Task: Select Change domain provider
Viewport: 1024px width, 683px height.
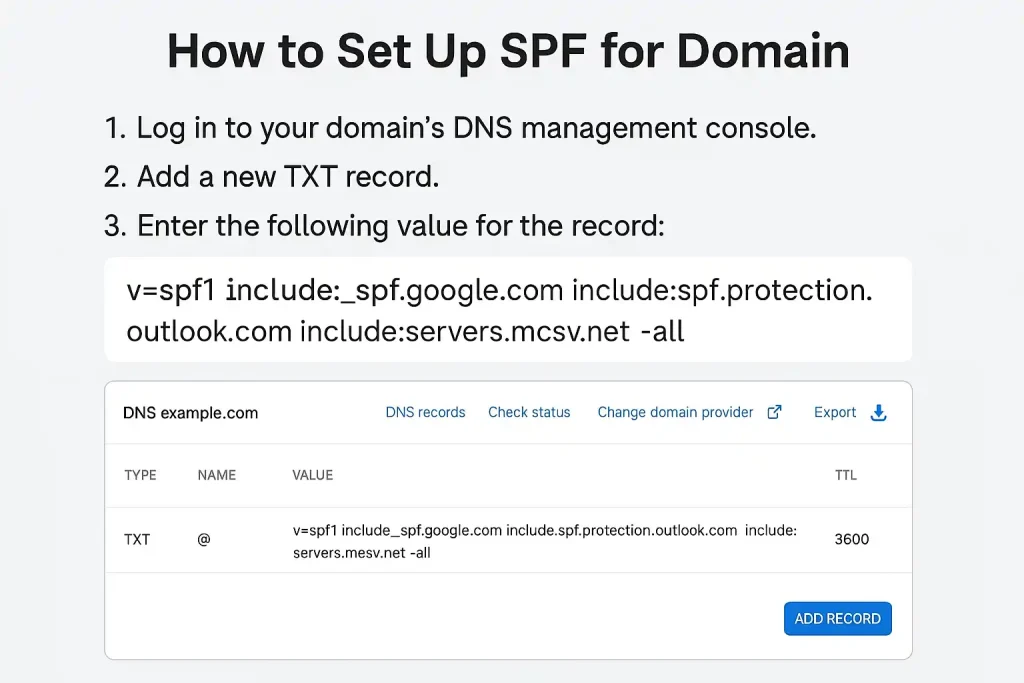Action: tap(676, 412)
